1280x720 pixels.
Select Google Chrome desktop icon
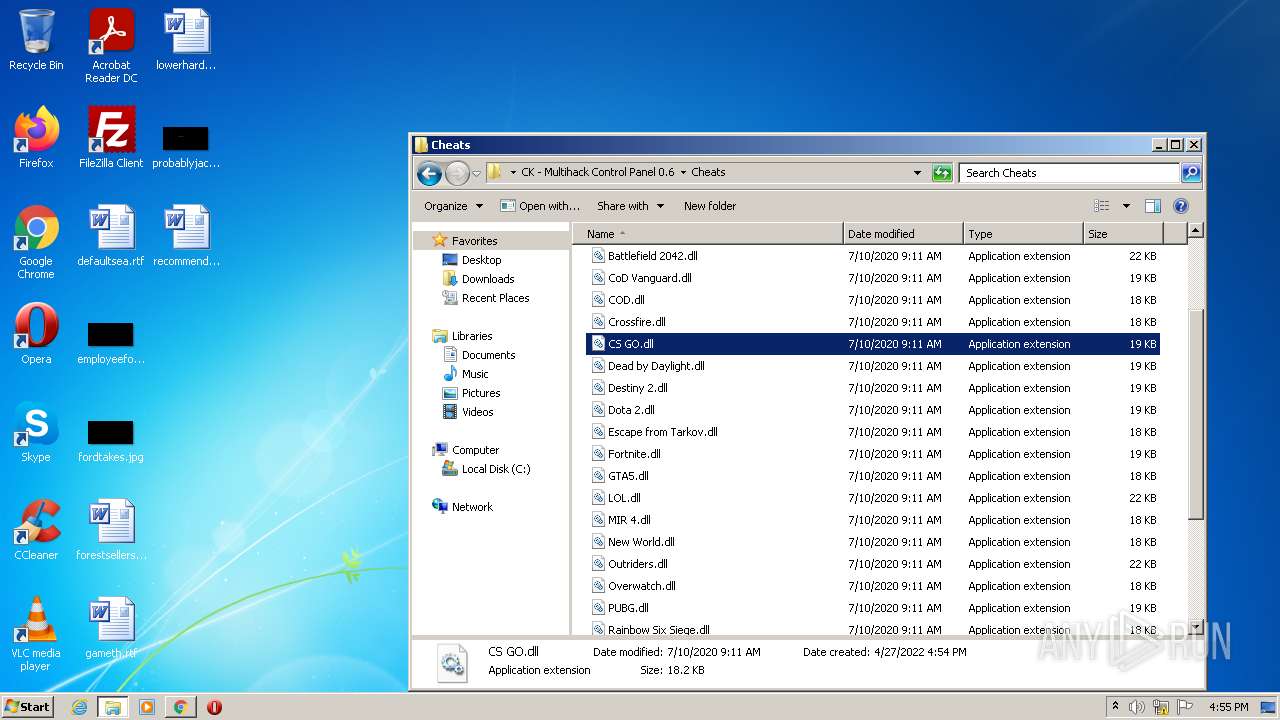point(36,243)
